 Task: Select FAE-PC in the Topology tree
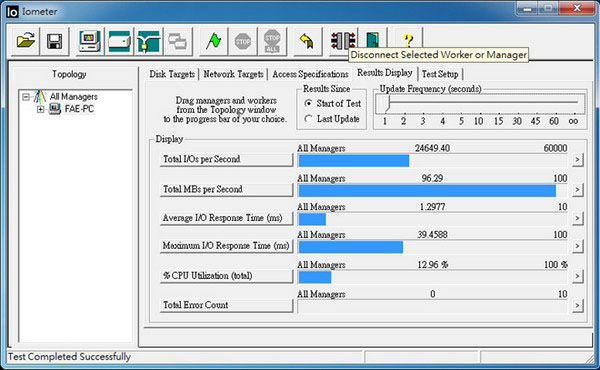pyautogui.click(x=79, y=109)
